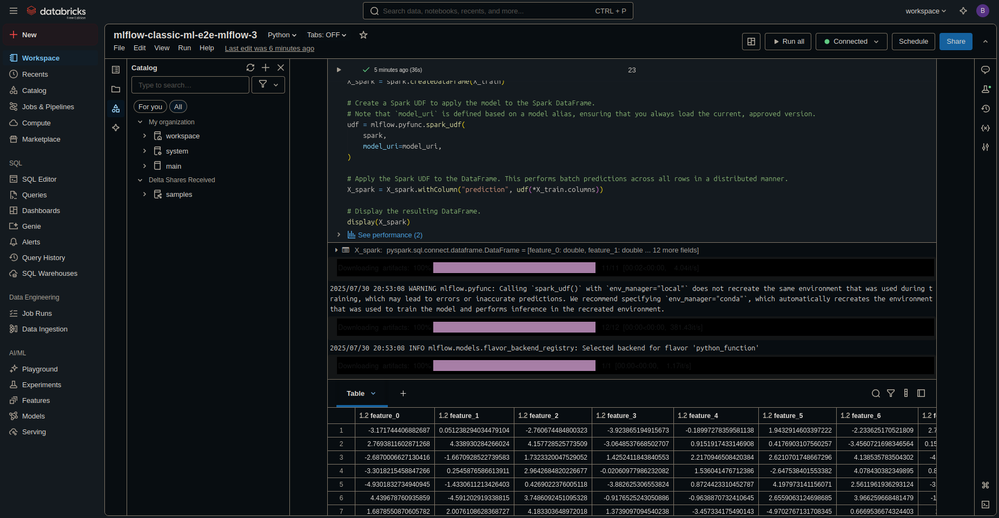Image resolution: width=999 pixels, height=518 pixels.
Task: Open the Table tab dropdown arrow
Action: 373,394
